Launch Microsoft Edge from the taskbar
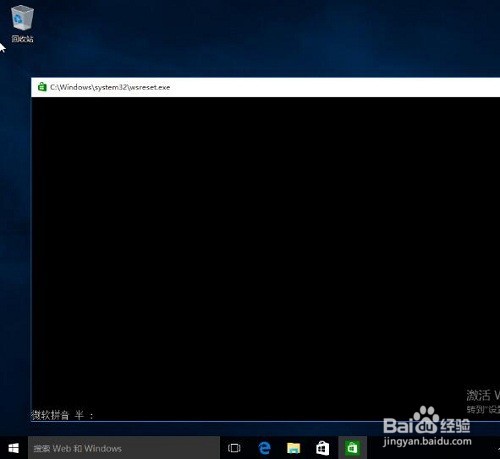 (265, 448)
